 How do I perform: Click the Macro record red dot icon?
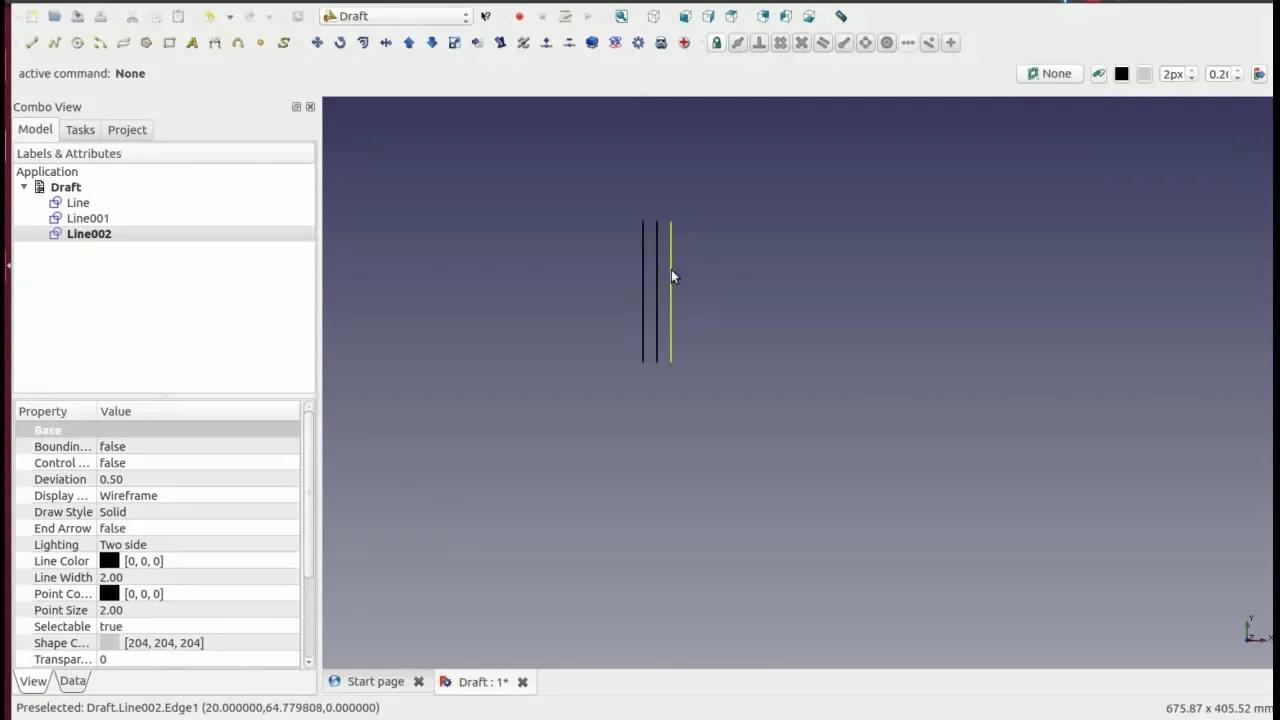pyautogui.click(x=519, y=15)
